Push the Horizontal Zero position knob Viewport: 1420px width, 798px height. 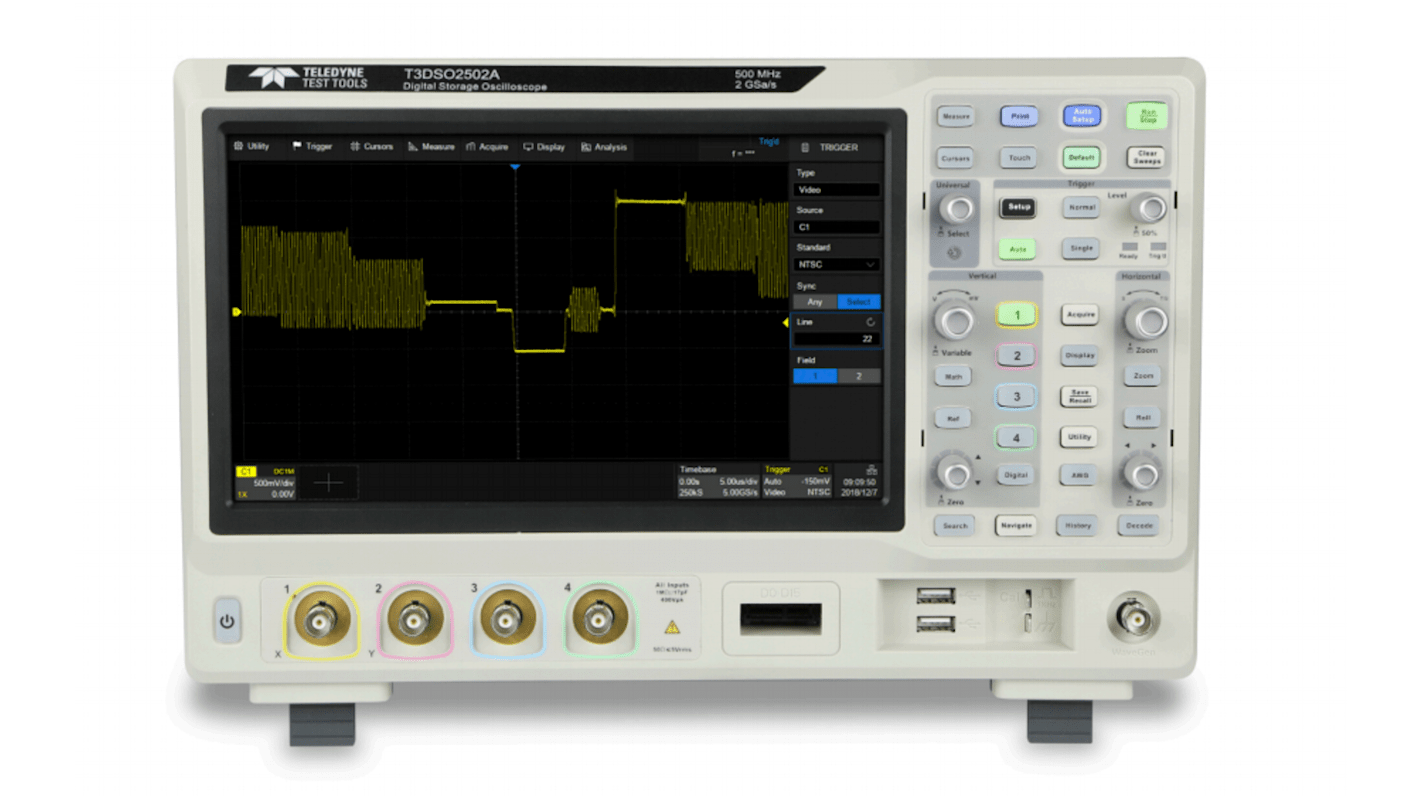(x=1141, y=473)
